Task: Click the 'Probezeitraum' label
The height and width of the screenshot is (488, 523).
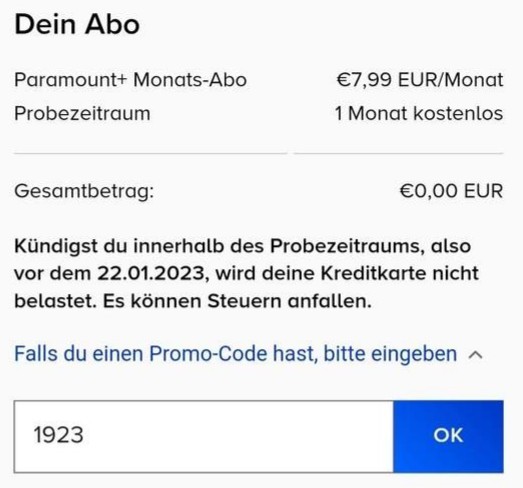Action: 82,114
